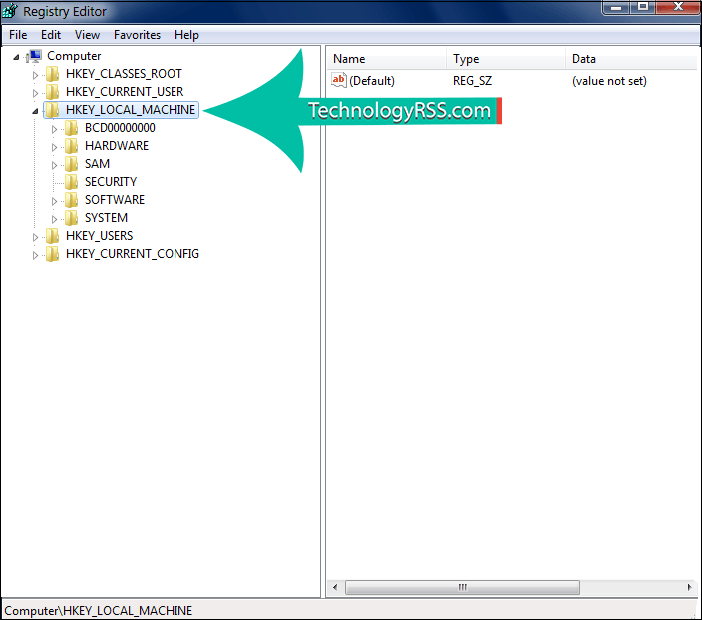Expand the SYSTEM key arrow

(56, 218)
